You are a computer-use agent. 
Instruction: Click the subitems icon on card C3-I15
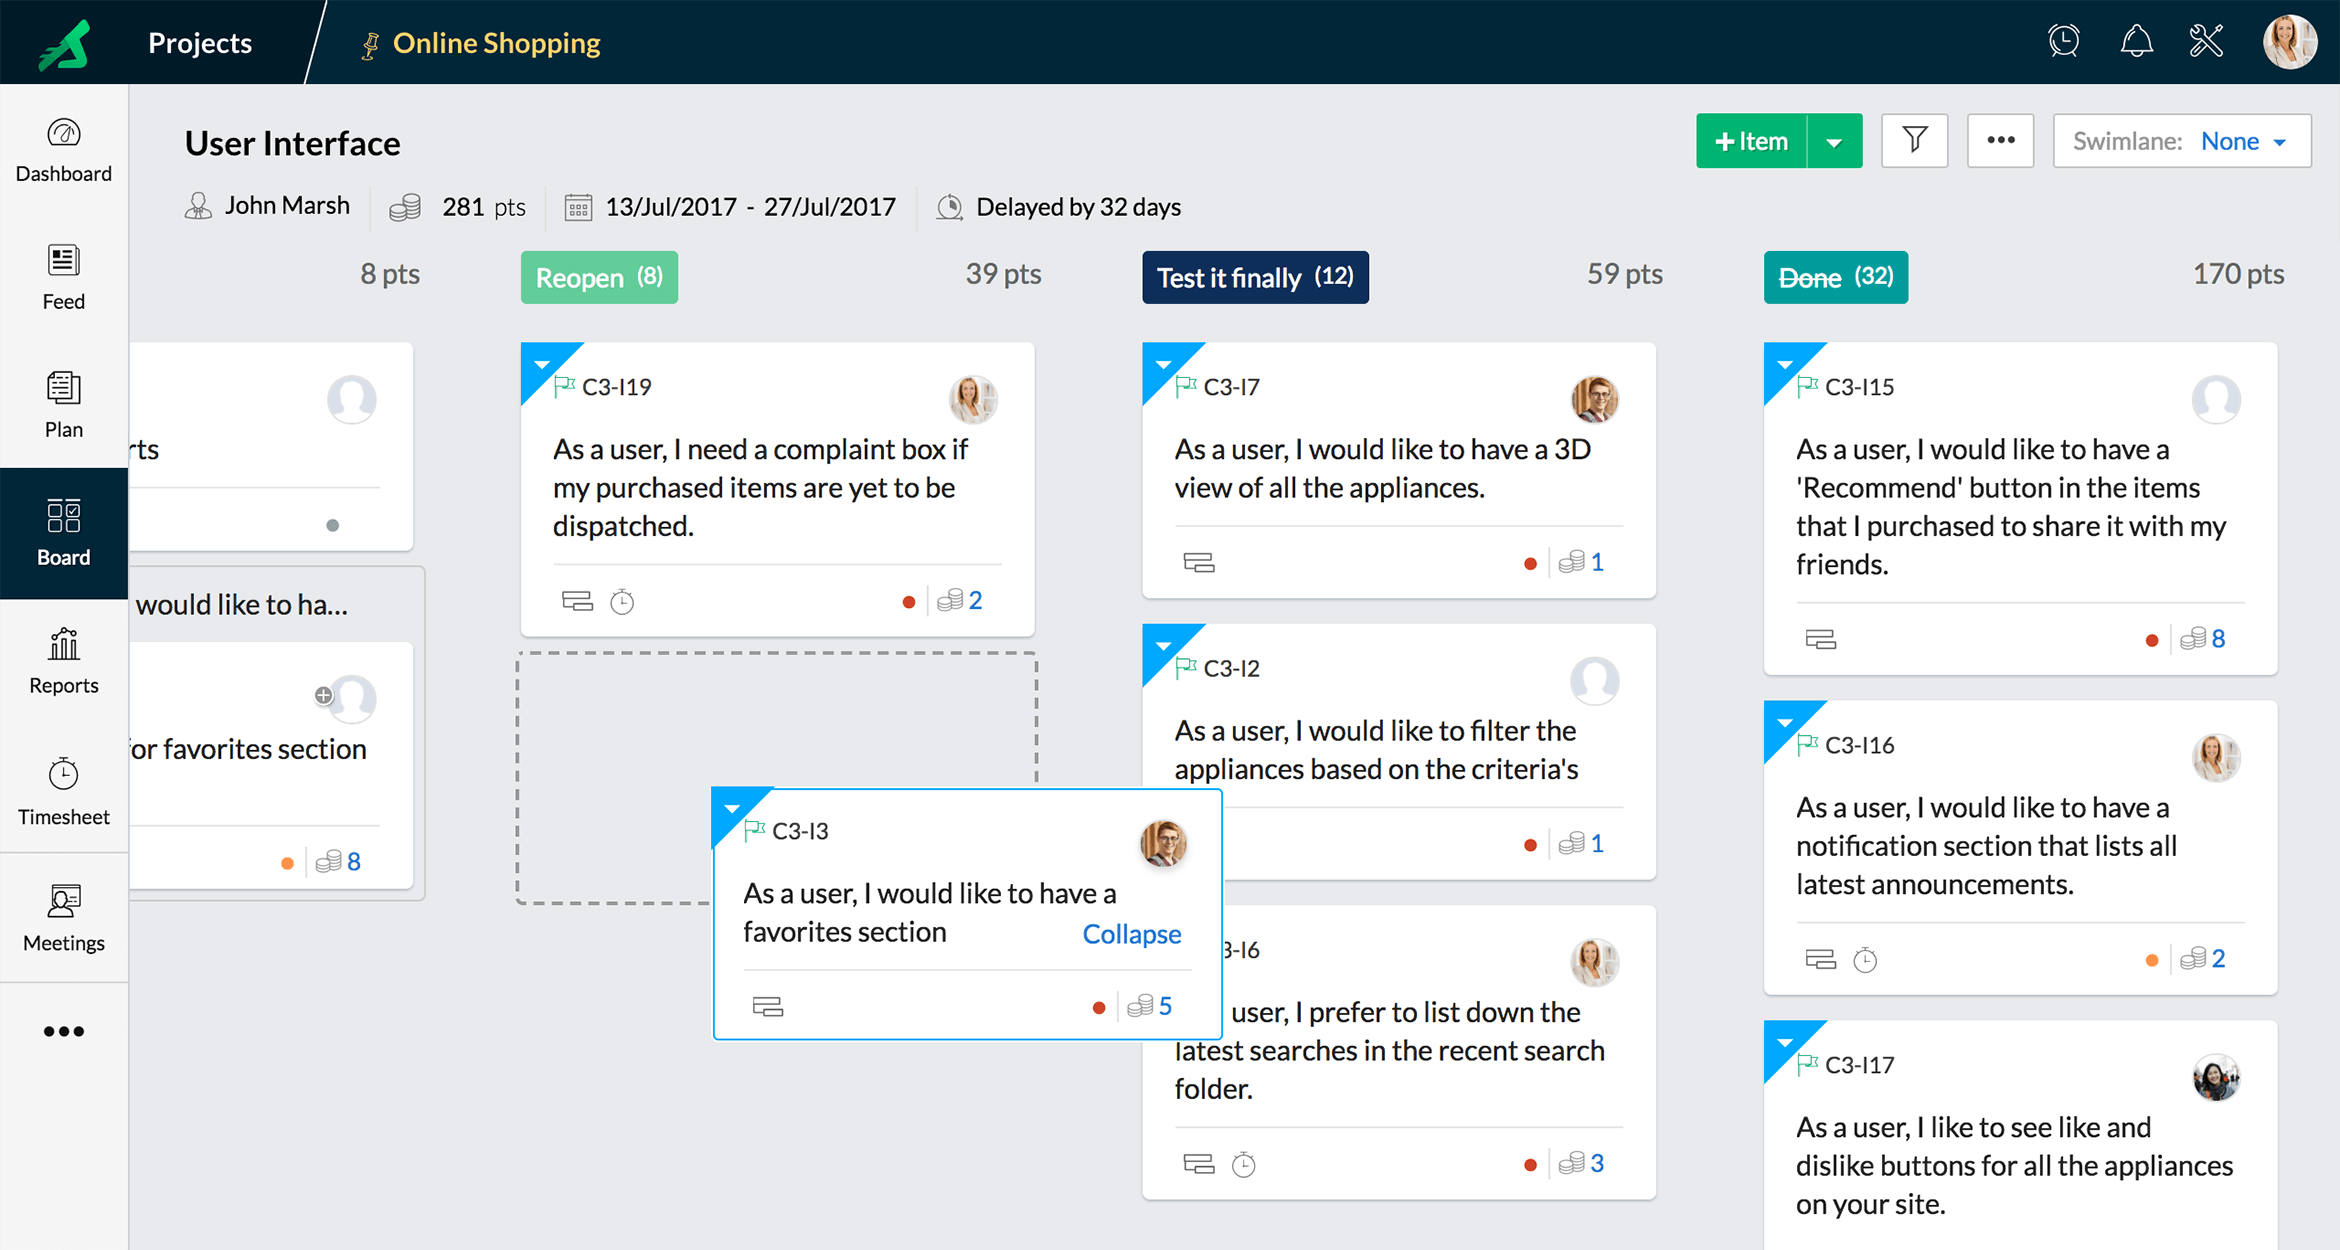point(1821,639)
